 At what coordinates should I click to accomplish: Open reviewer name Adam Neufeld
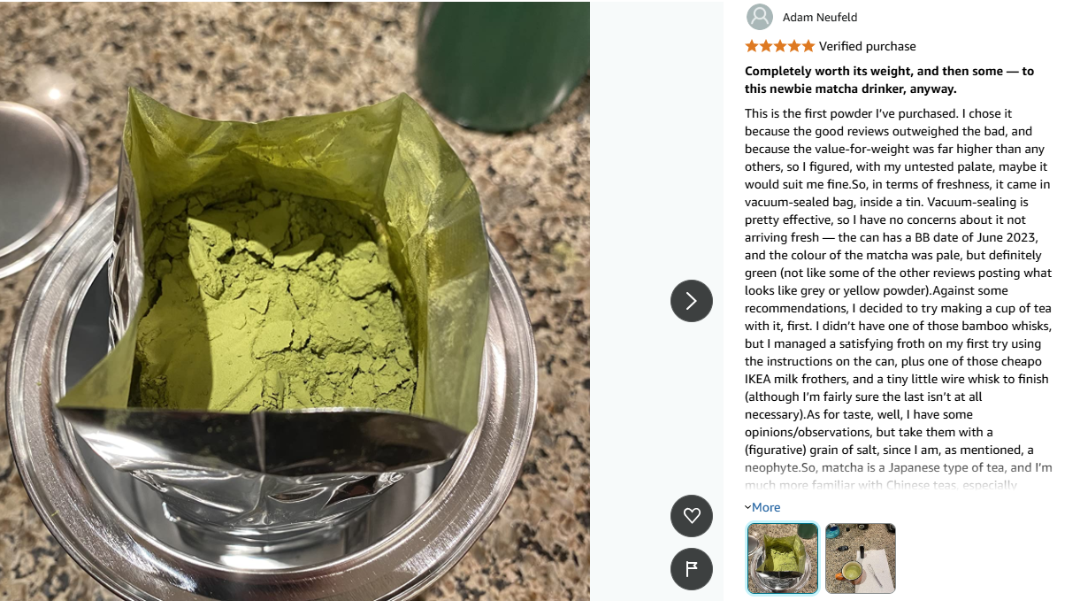coord(820,17)
